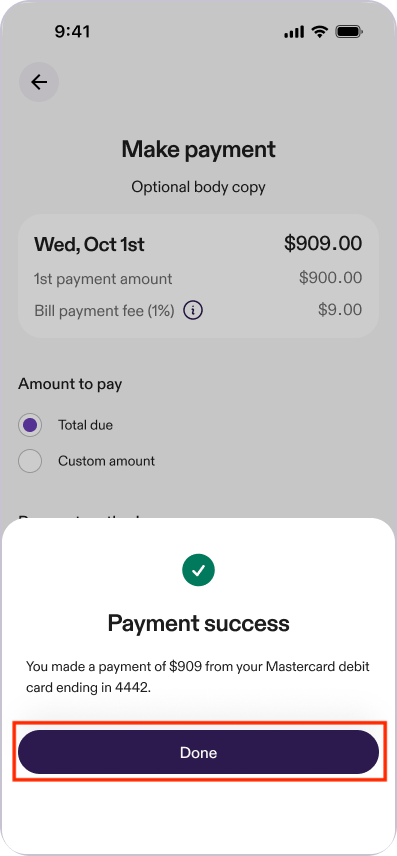The height and width of the screenshot is (856, 397).
Task: Select the Custom amount radio button
Action: (30, 461)
